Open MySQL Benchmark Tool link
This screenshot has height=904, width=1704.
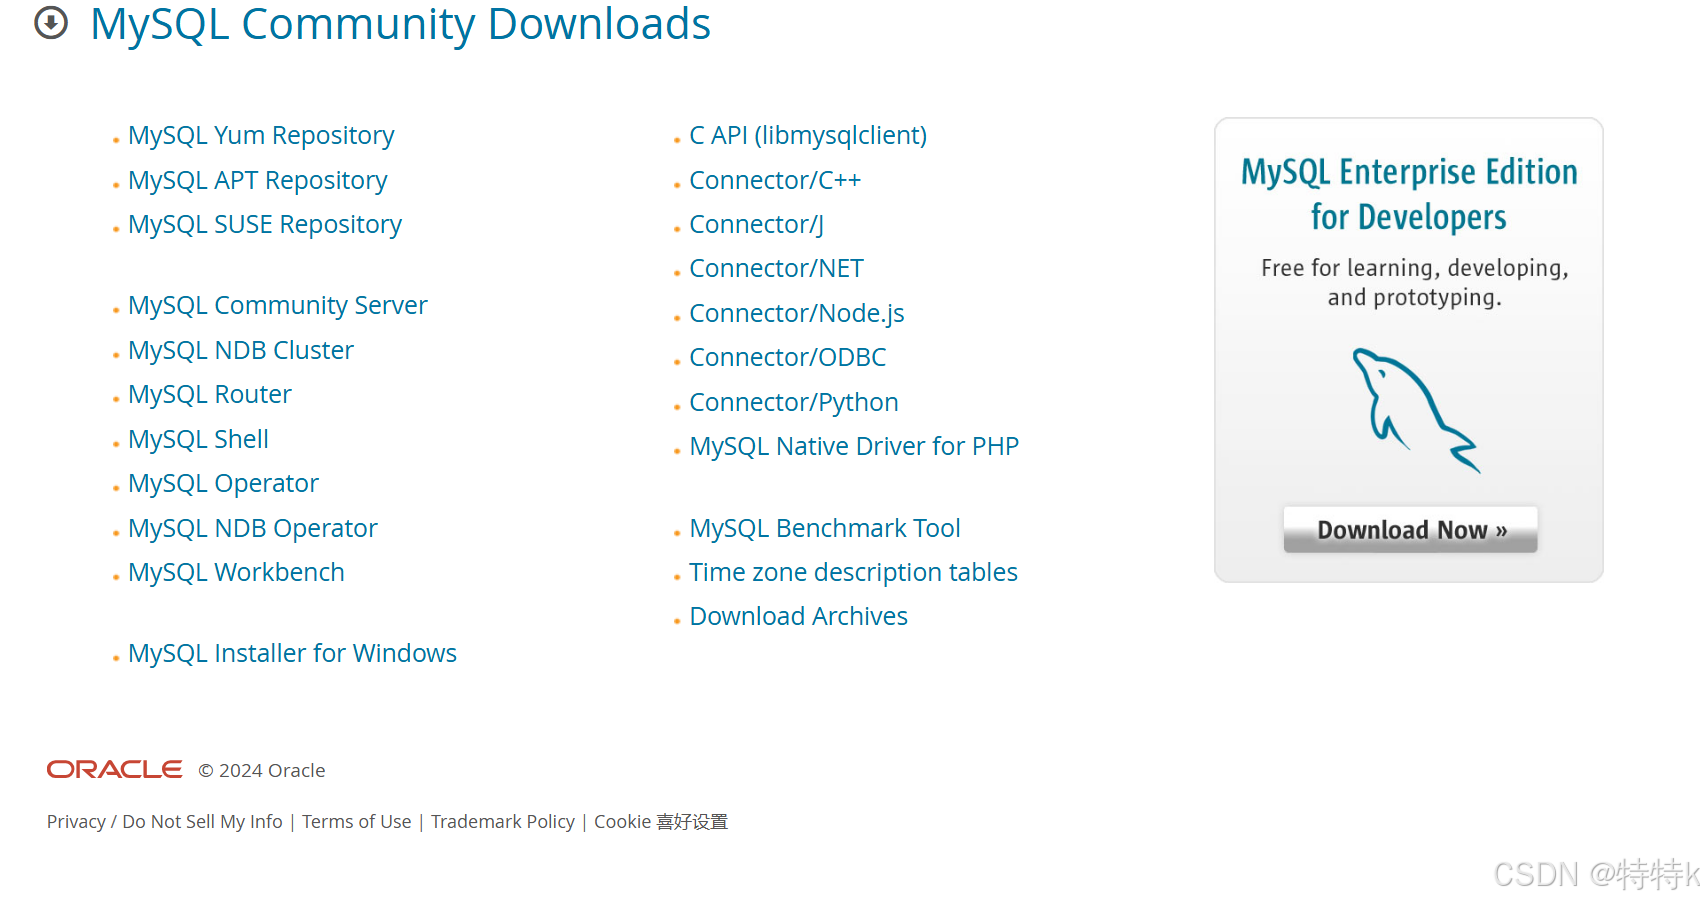(825, 528)
